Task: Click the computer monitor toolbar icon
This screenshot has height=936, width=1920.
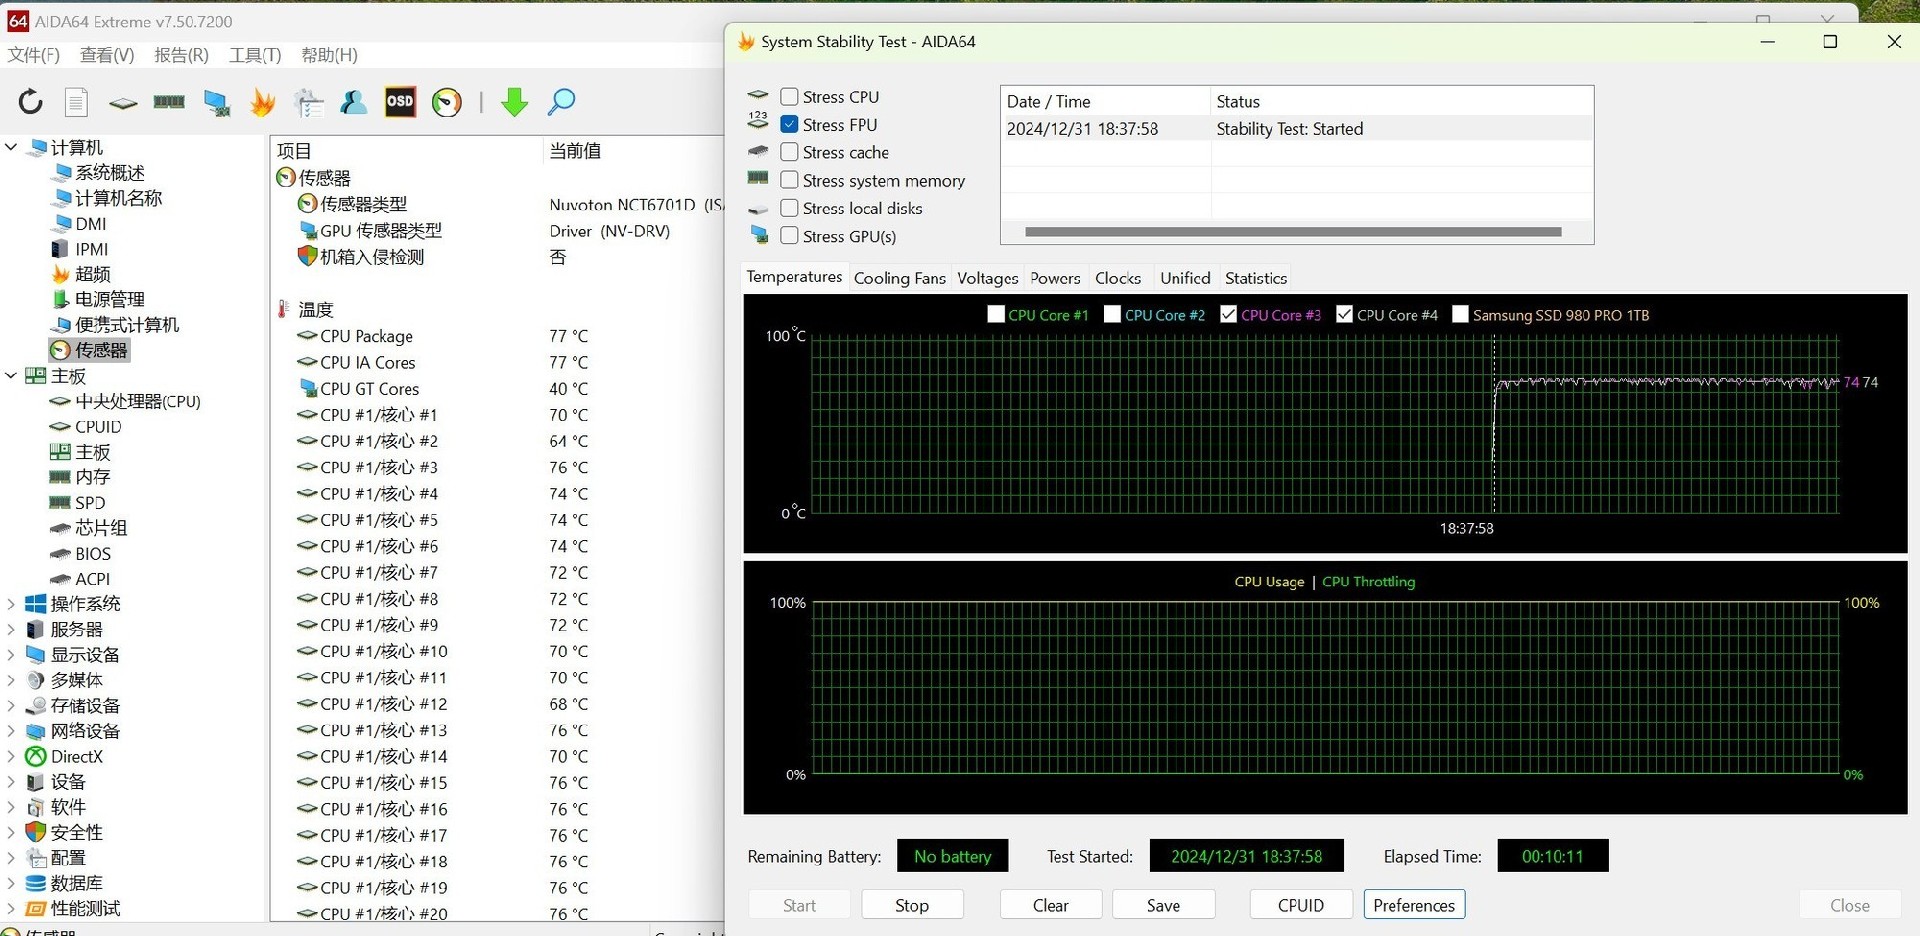Action: tap(216, 102)
